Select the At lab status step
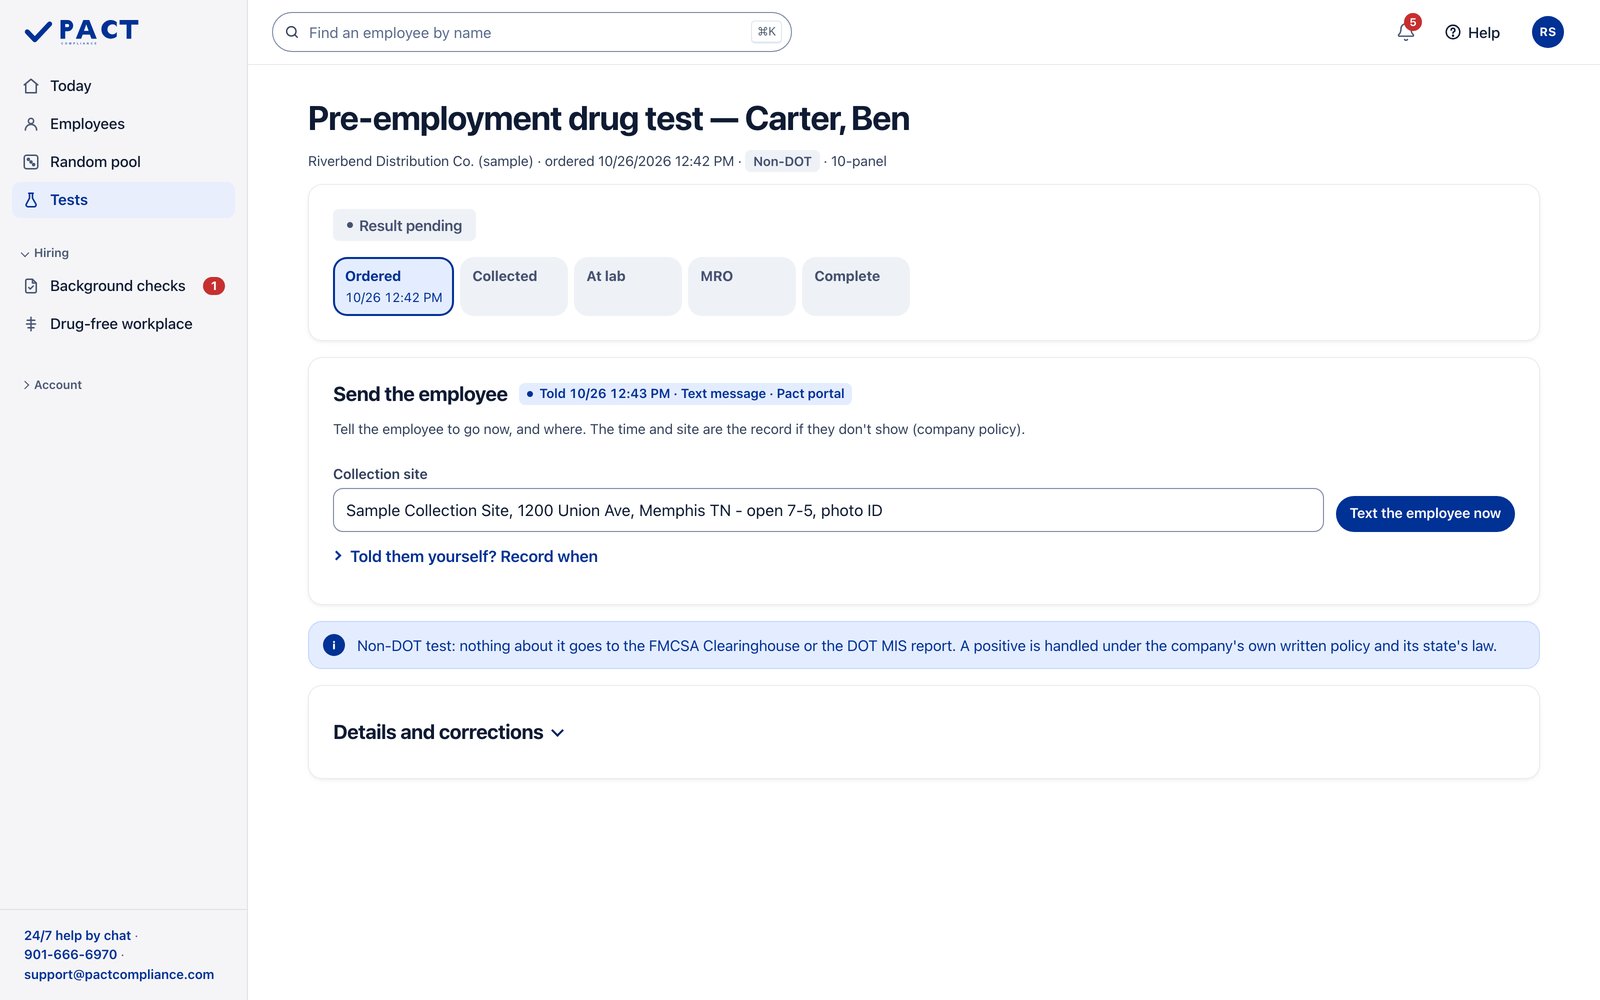The width and height of the screenshot is (1600, 1000). pyautogui.click(x=628, y=286)
